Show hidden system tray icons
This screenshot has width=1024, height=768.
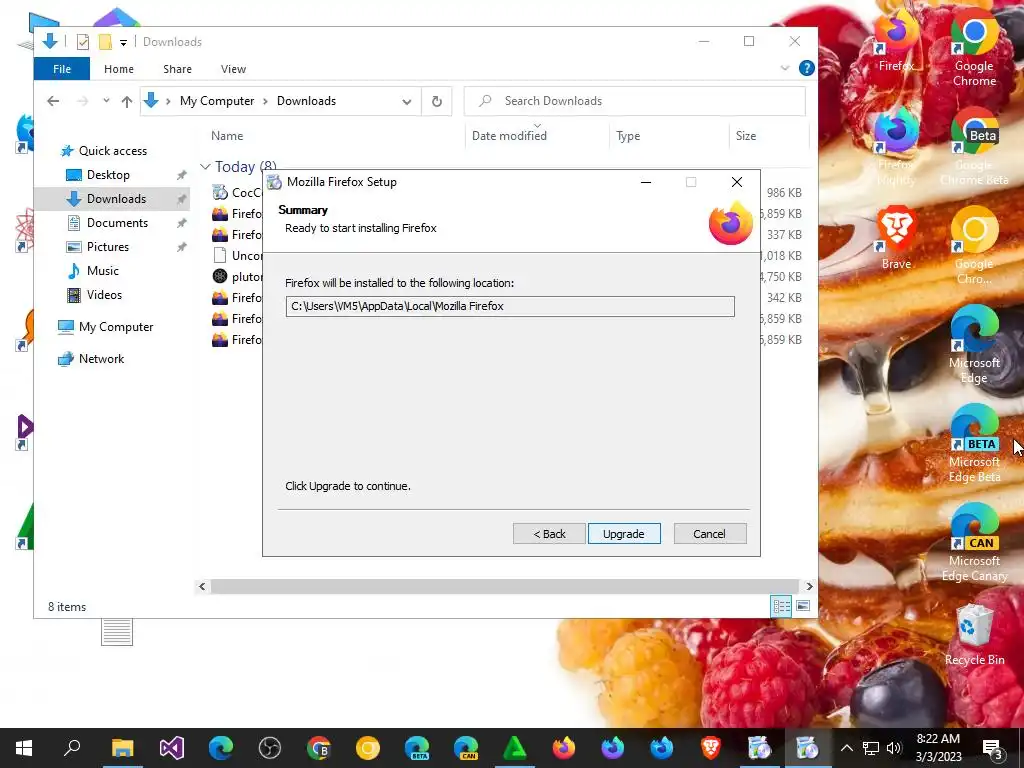tap(846, 748)
